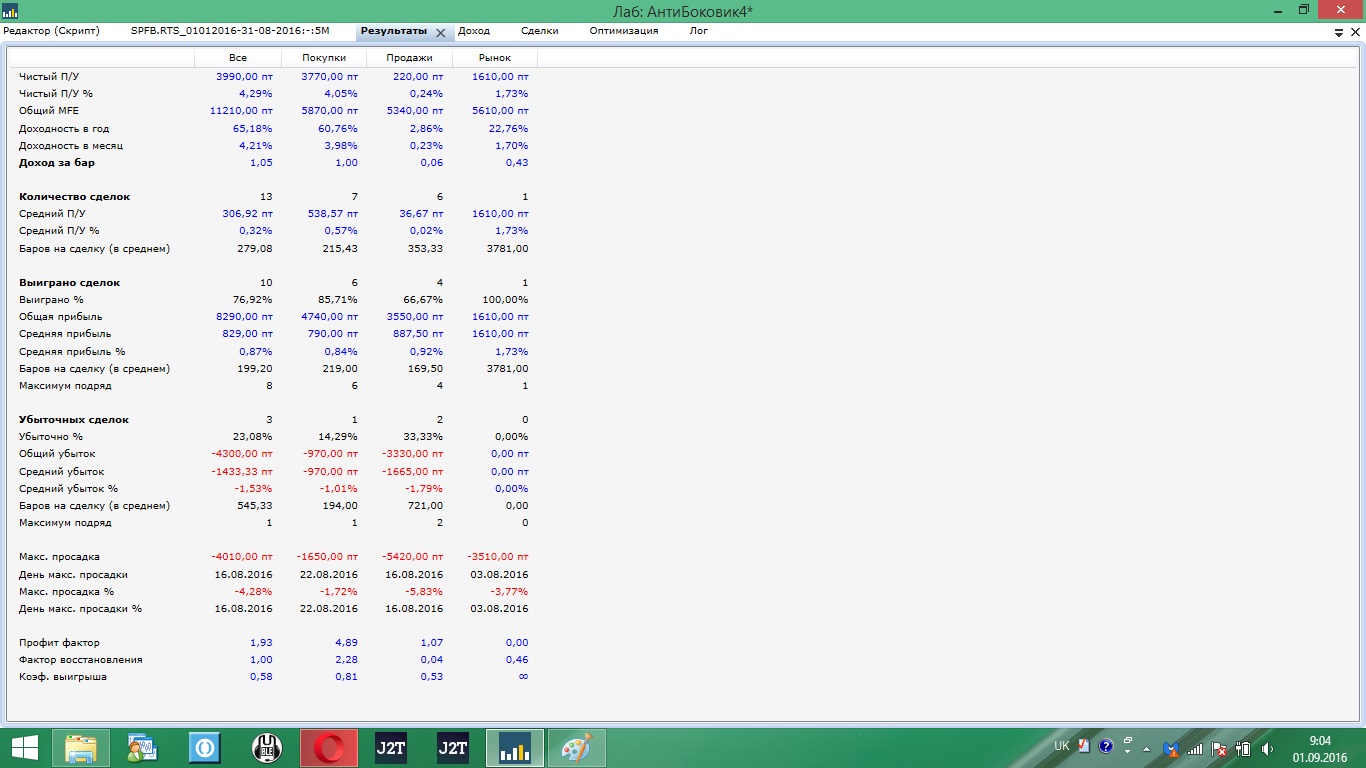Viewport: 1366px width, 768px height.
Task: Open the app menu icon in title bar
Action: coord(11,10)
